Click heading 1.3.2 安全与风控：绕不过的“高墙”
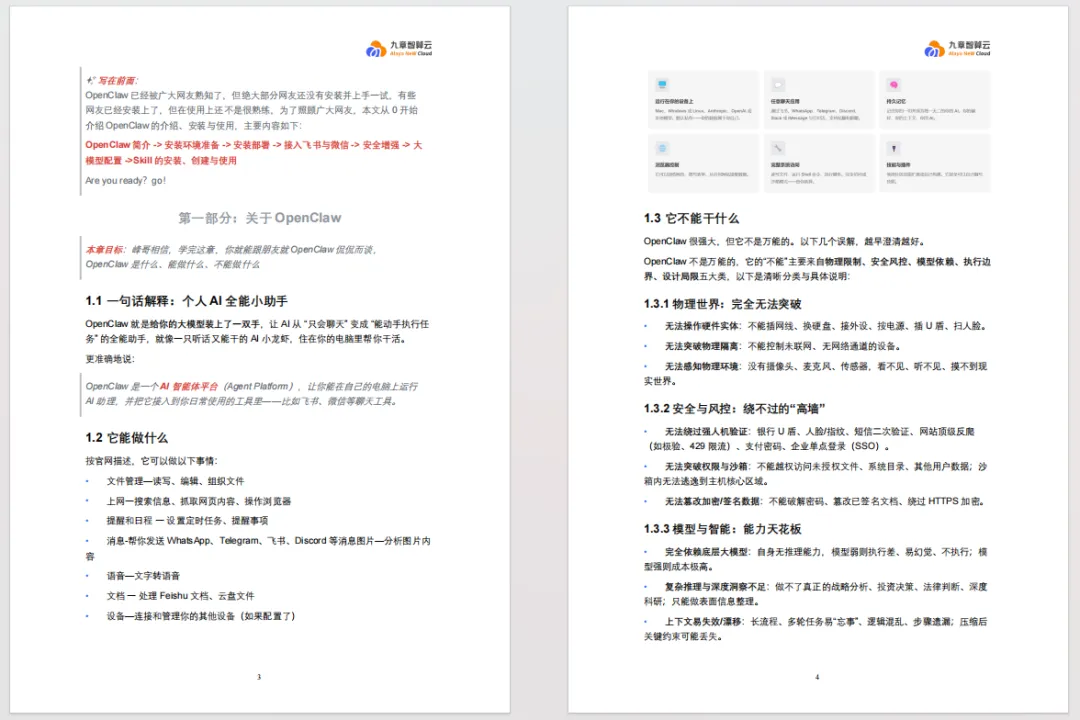Image resolution: width=1080 pixels, height=720 pixels. click(735, 409)
